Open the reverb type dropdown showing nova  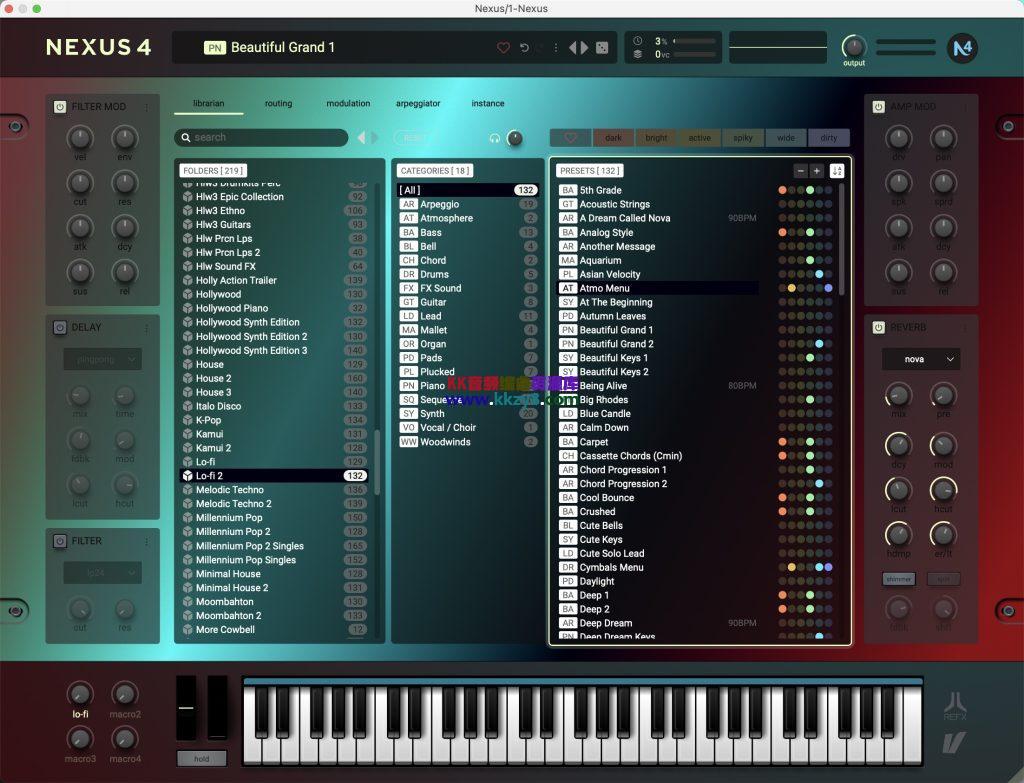920,359
